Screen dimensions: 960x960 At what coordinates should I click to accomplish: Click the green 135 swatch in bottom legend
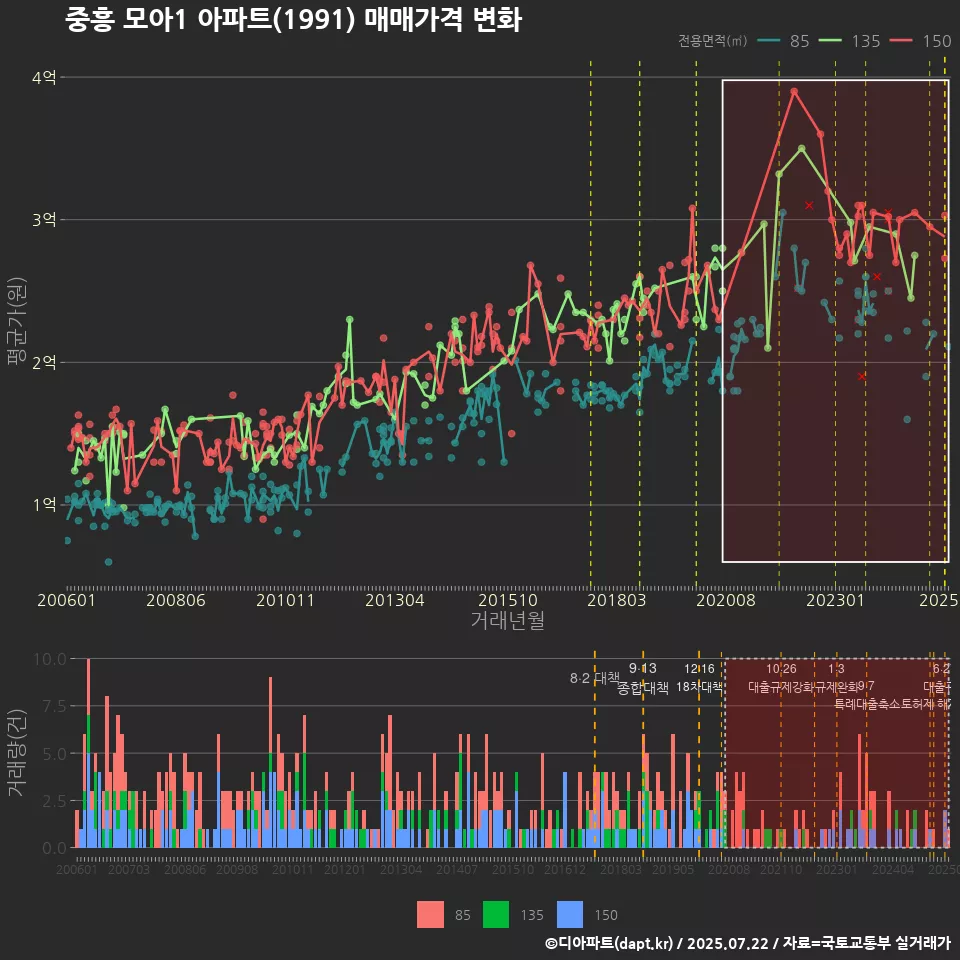click(496, 915)
